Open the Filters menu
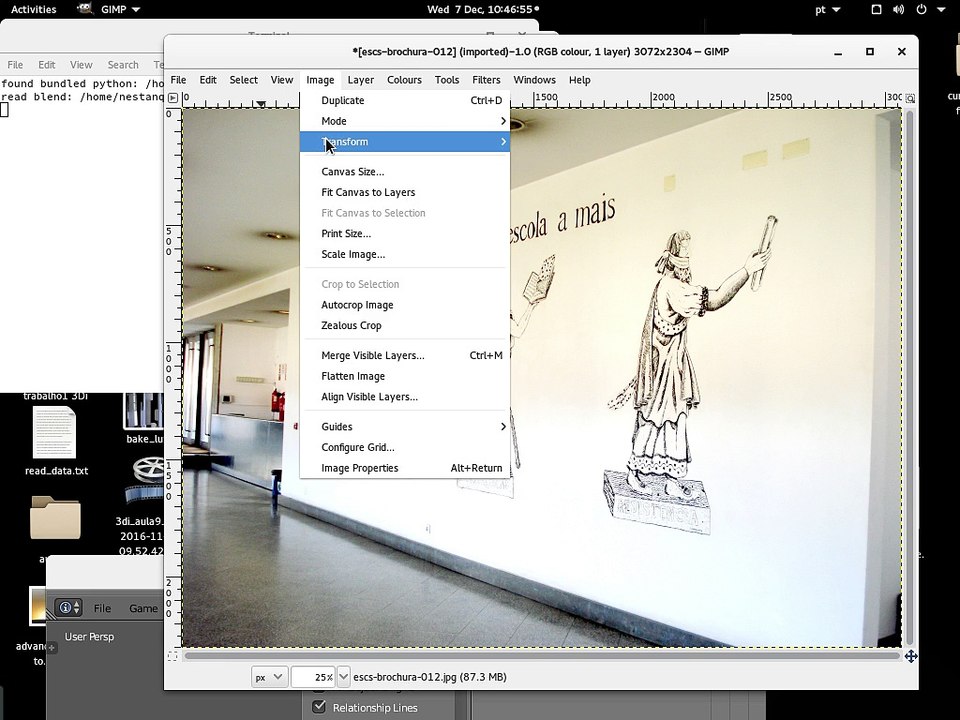This screenshot has height=720, width=960. point(486,80)
